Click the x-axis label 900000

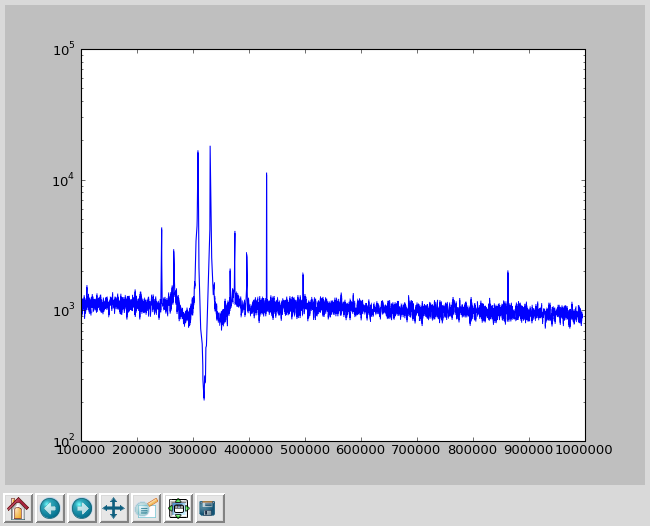[x=529, y=450]
